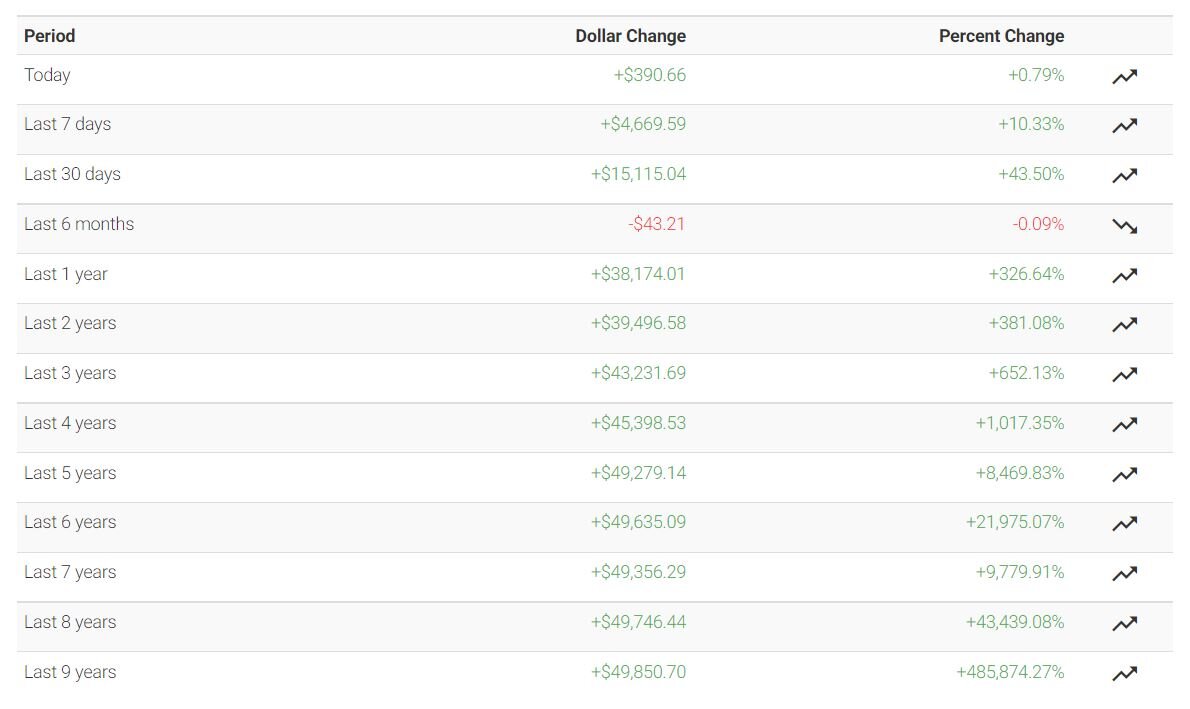
Task: Click the +485,874.27% percent value
Action: tap(1010, 672)
